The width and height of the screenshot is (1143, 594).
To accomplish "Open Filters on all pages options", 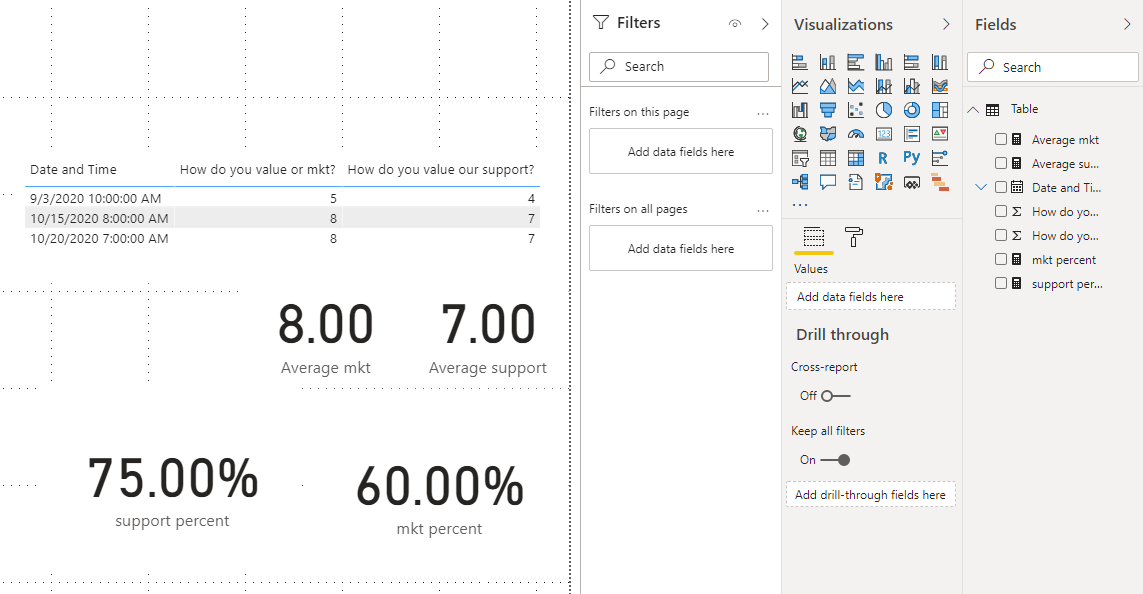I will click(762, 211).
